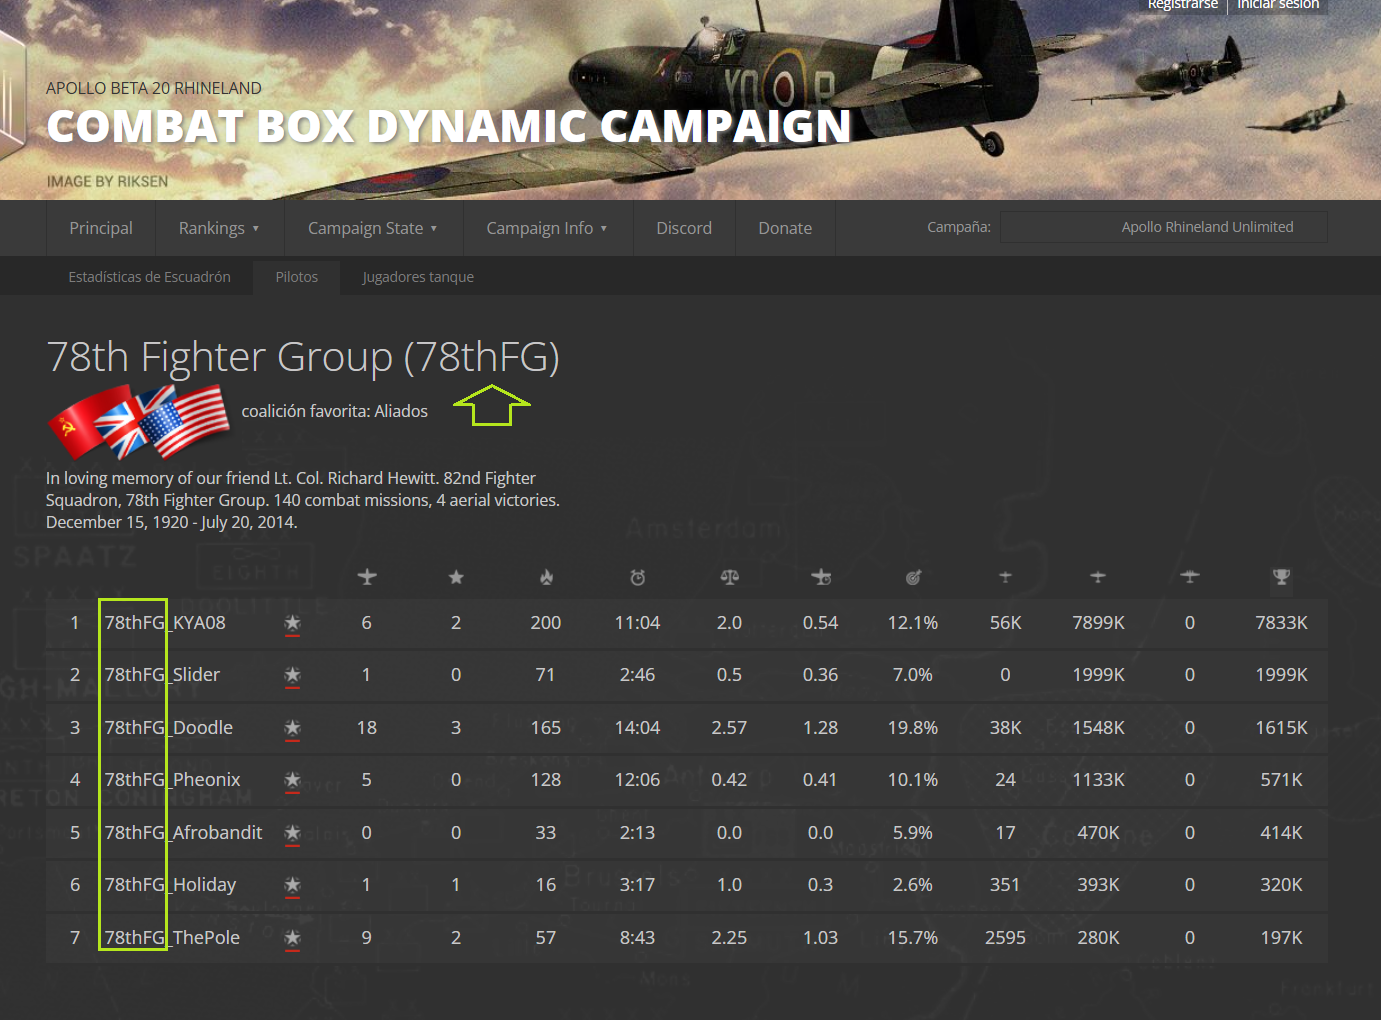Click the flame streak column icon

[546, 577]
